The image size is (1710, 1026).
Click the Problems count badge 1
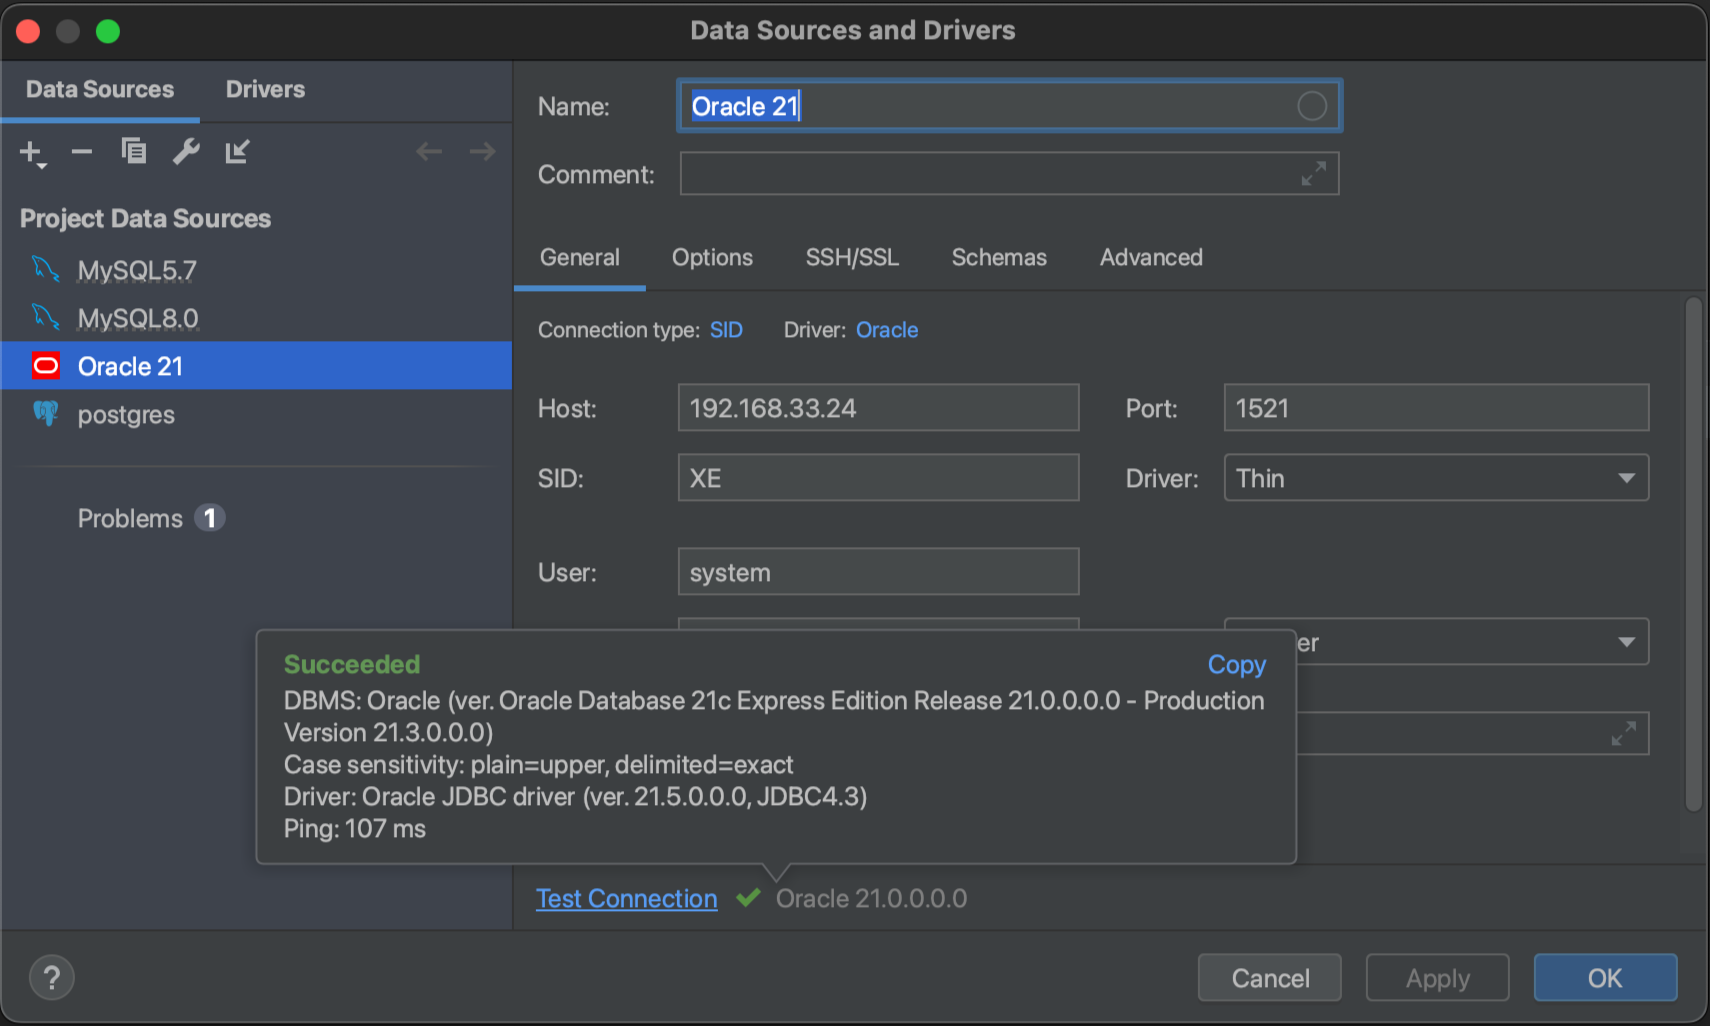point(209,518)
